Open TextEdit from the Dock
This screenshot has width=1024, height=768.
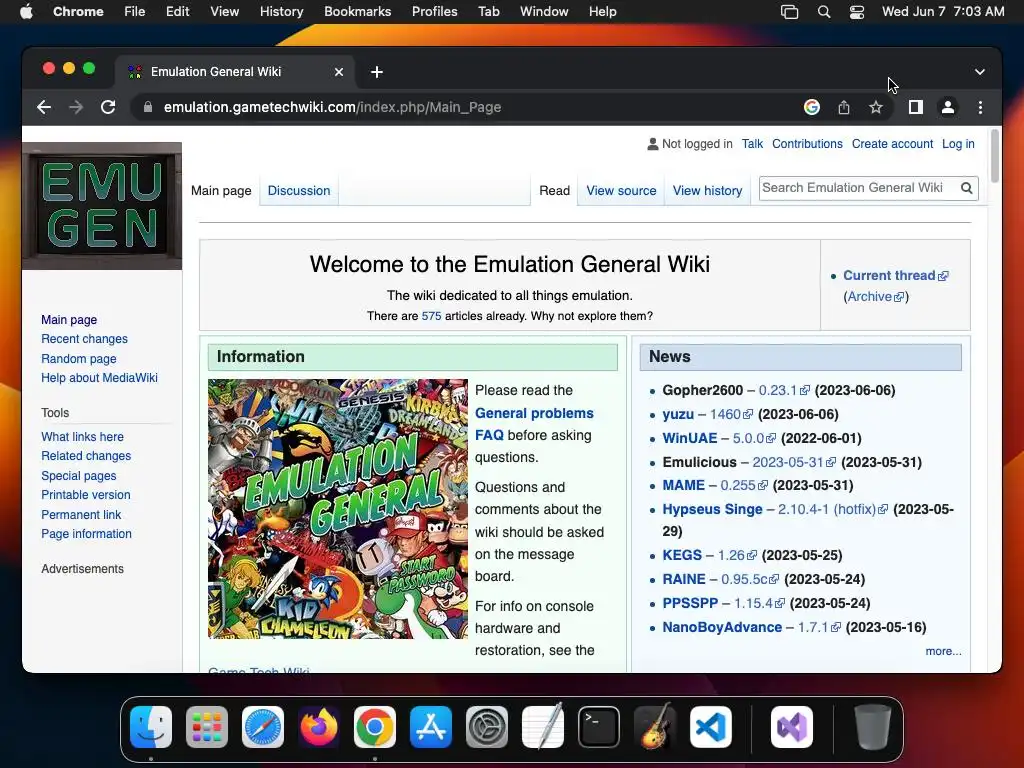(543, 727)
